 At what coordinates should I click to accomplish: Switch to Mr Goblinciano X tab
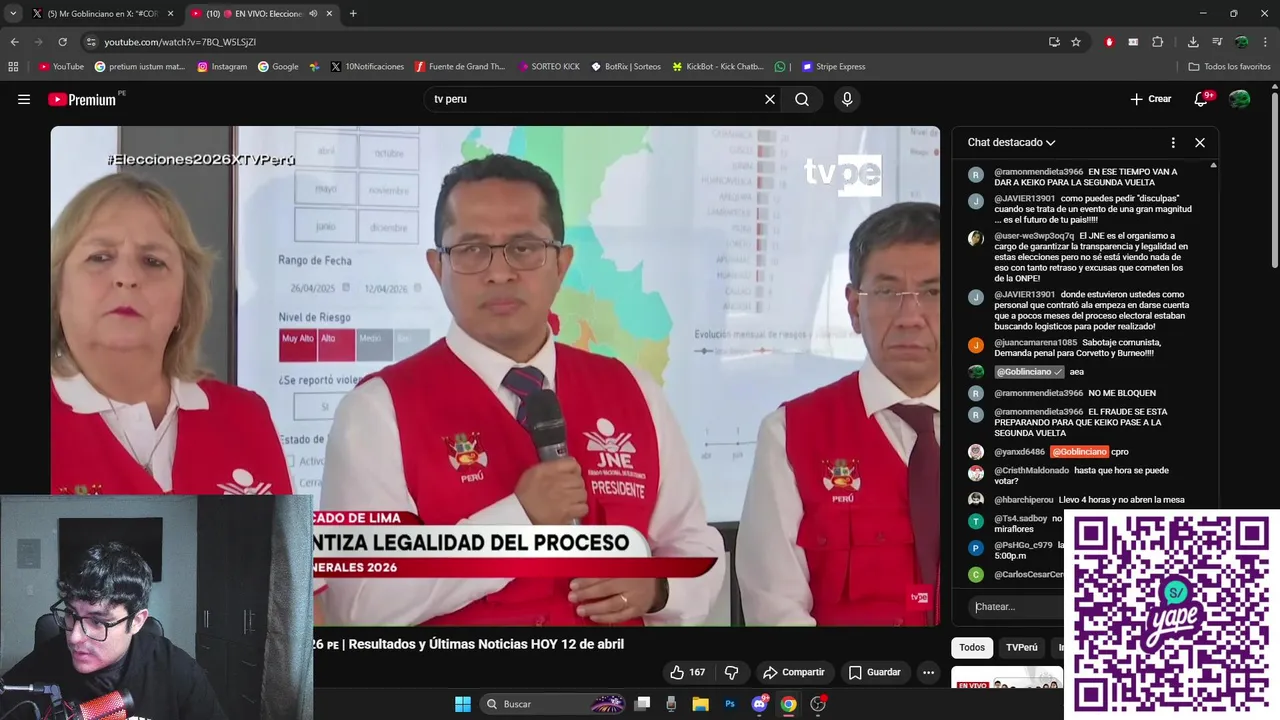102,14
